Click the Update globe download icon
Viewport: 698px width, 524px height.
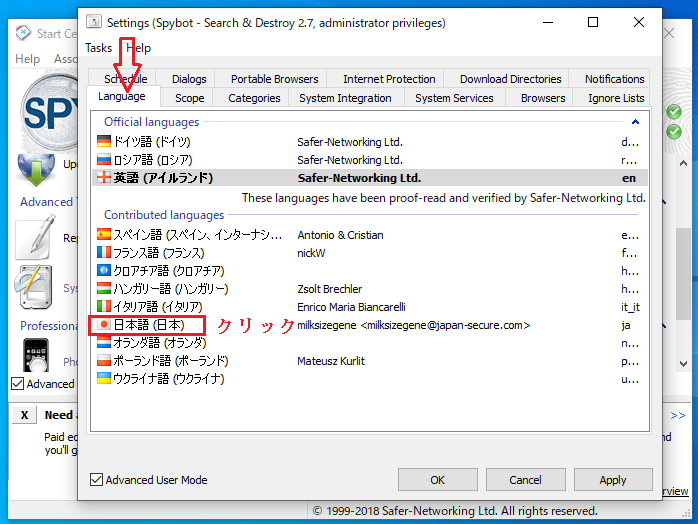point(36,171)
